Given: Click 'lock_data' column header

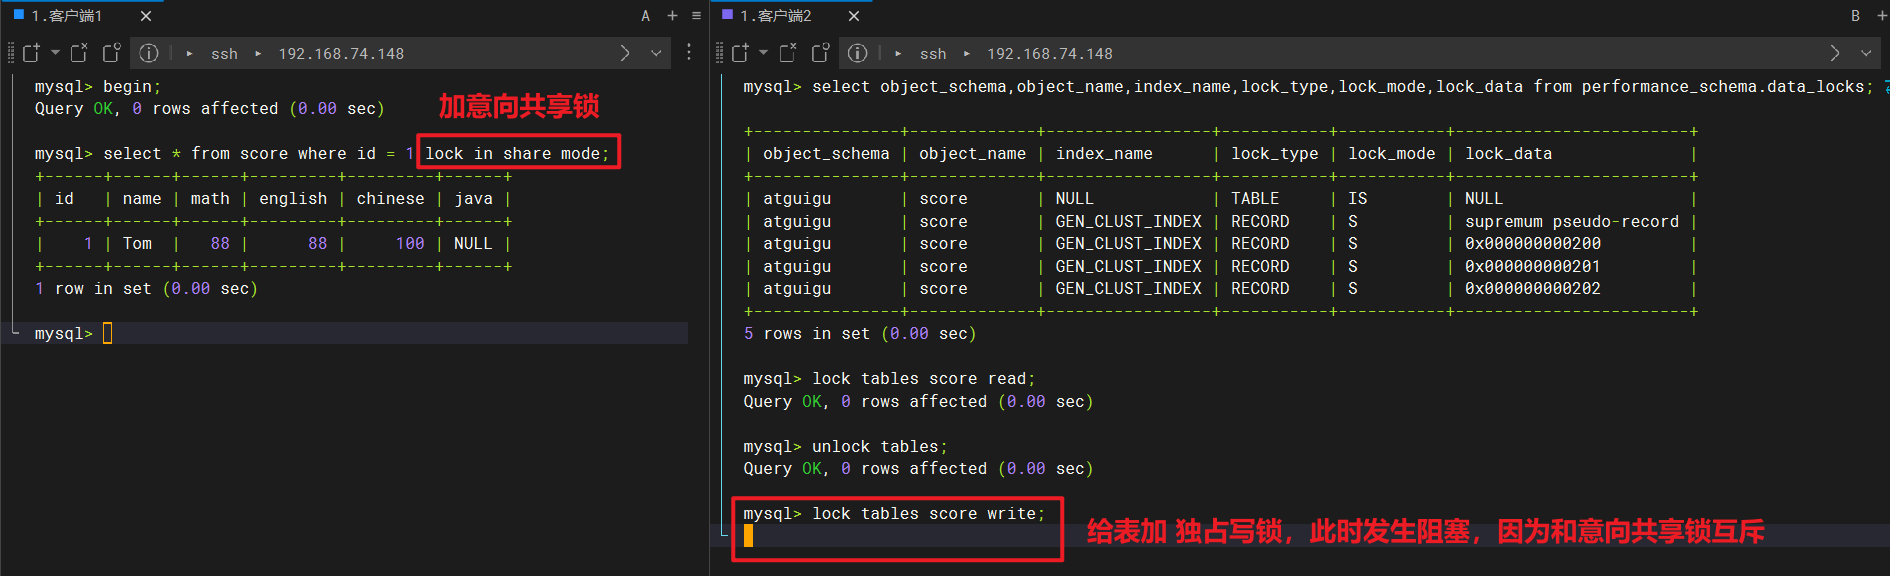Looking at the screenshot, I should [1508, 153].
